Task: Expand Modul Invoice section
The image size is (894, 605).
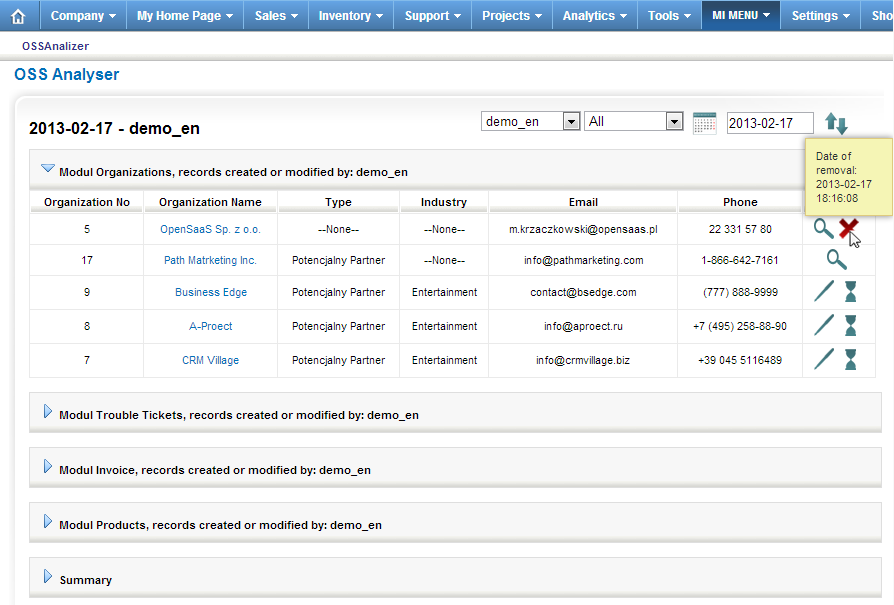Action: [48, 466]
